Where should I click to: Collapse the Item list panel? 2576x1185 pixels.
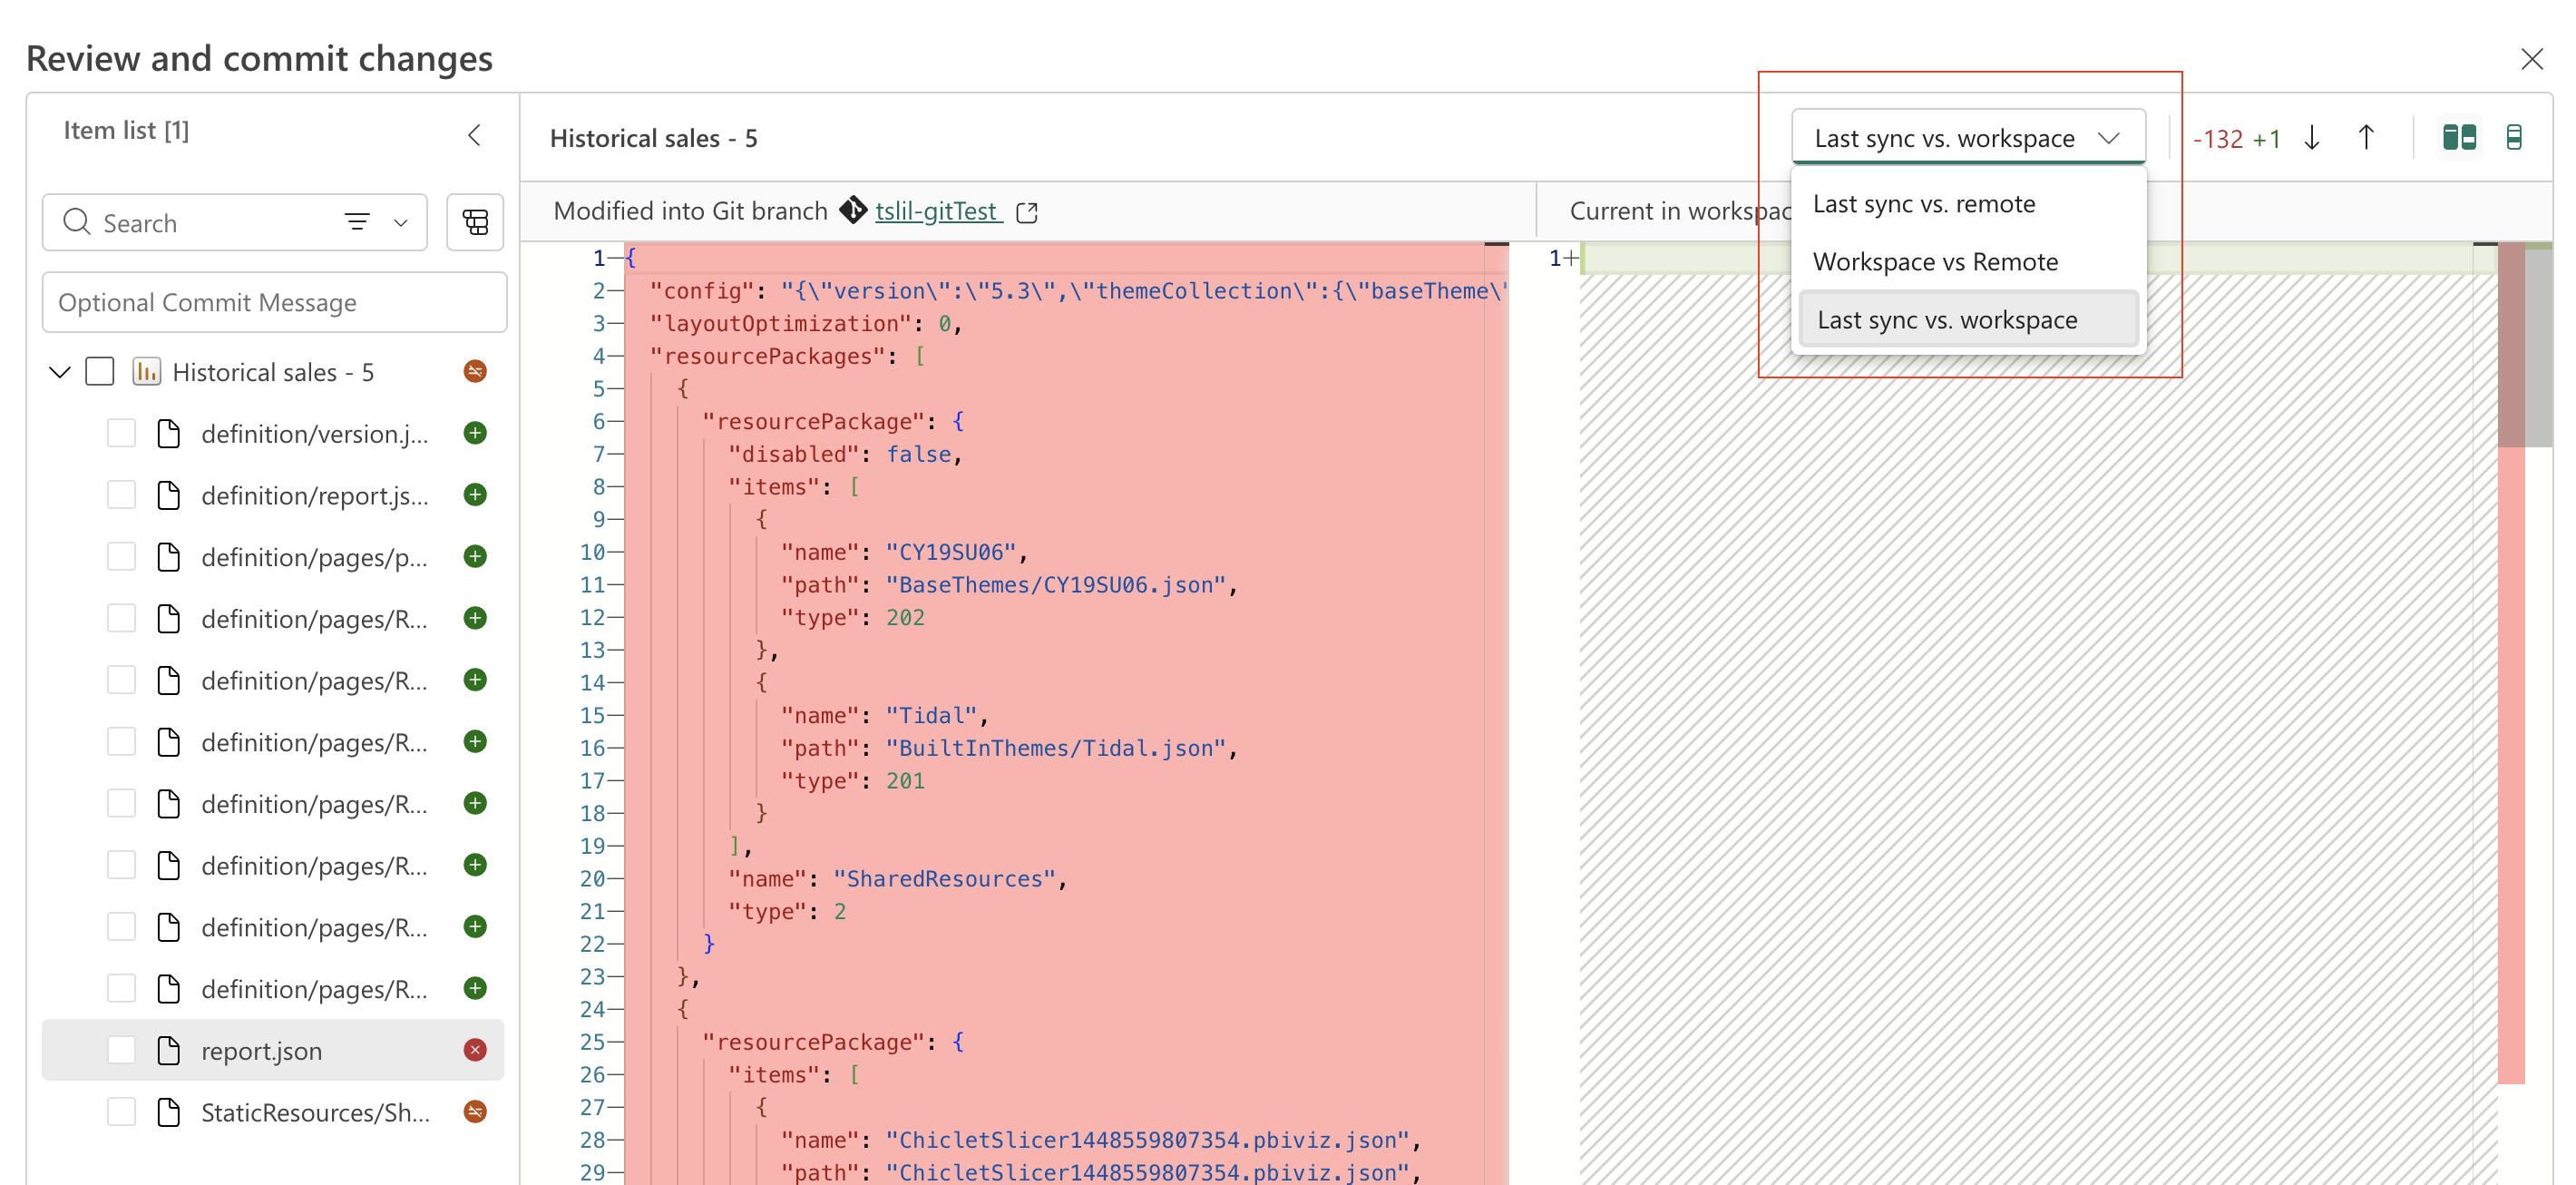tap(474, 135)
